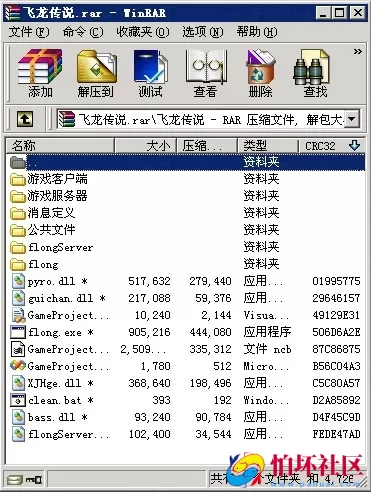Viewport: 371px width, 492px height.
Task: Open the 帮助(H) menu
Action: [x=257, y=32]
